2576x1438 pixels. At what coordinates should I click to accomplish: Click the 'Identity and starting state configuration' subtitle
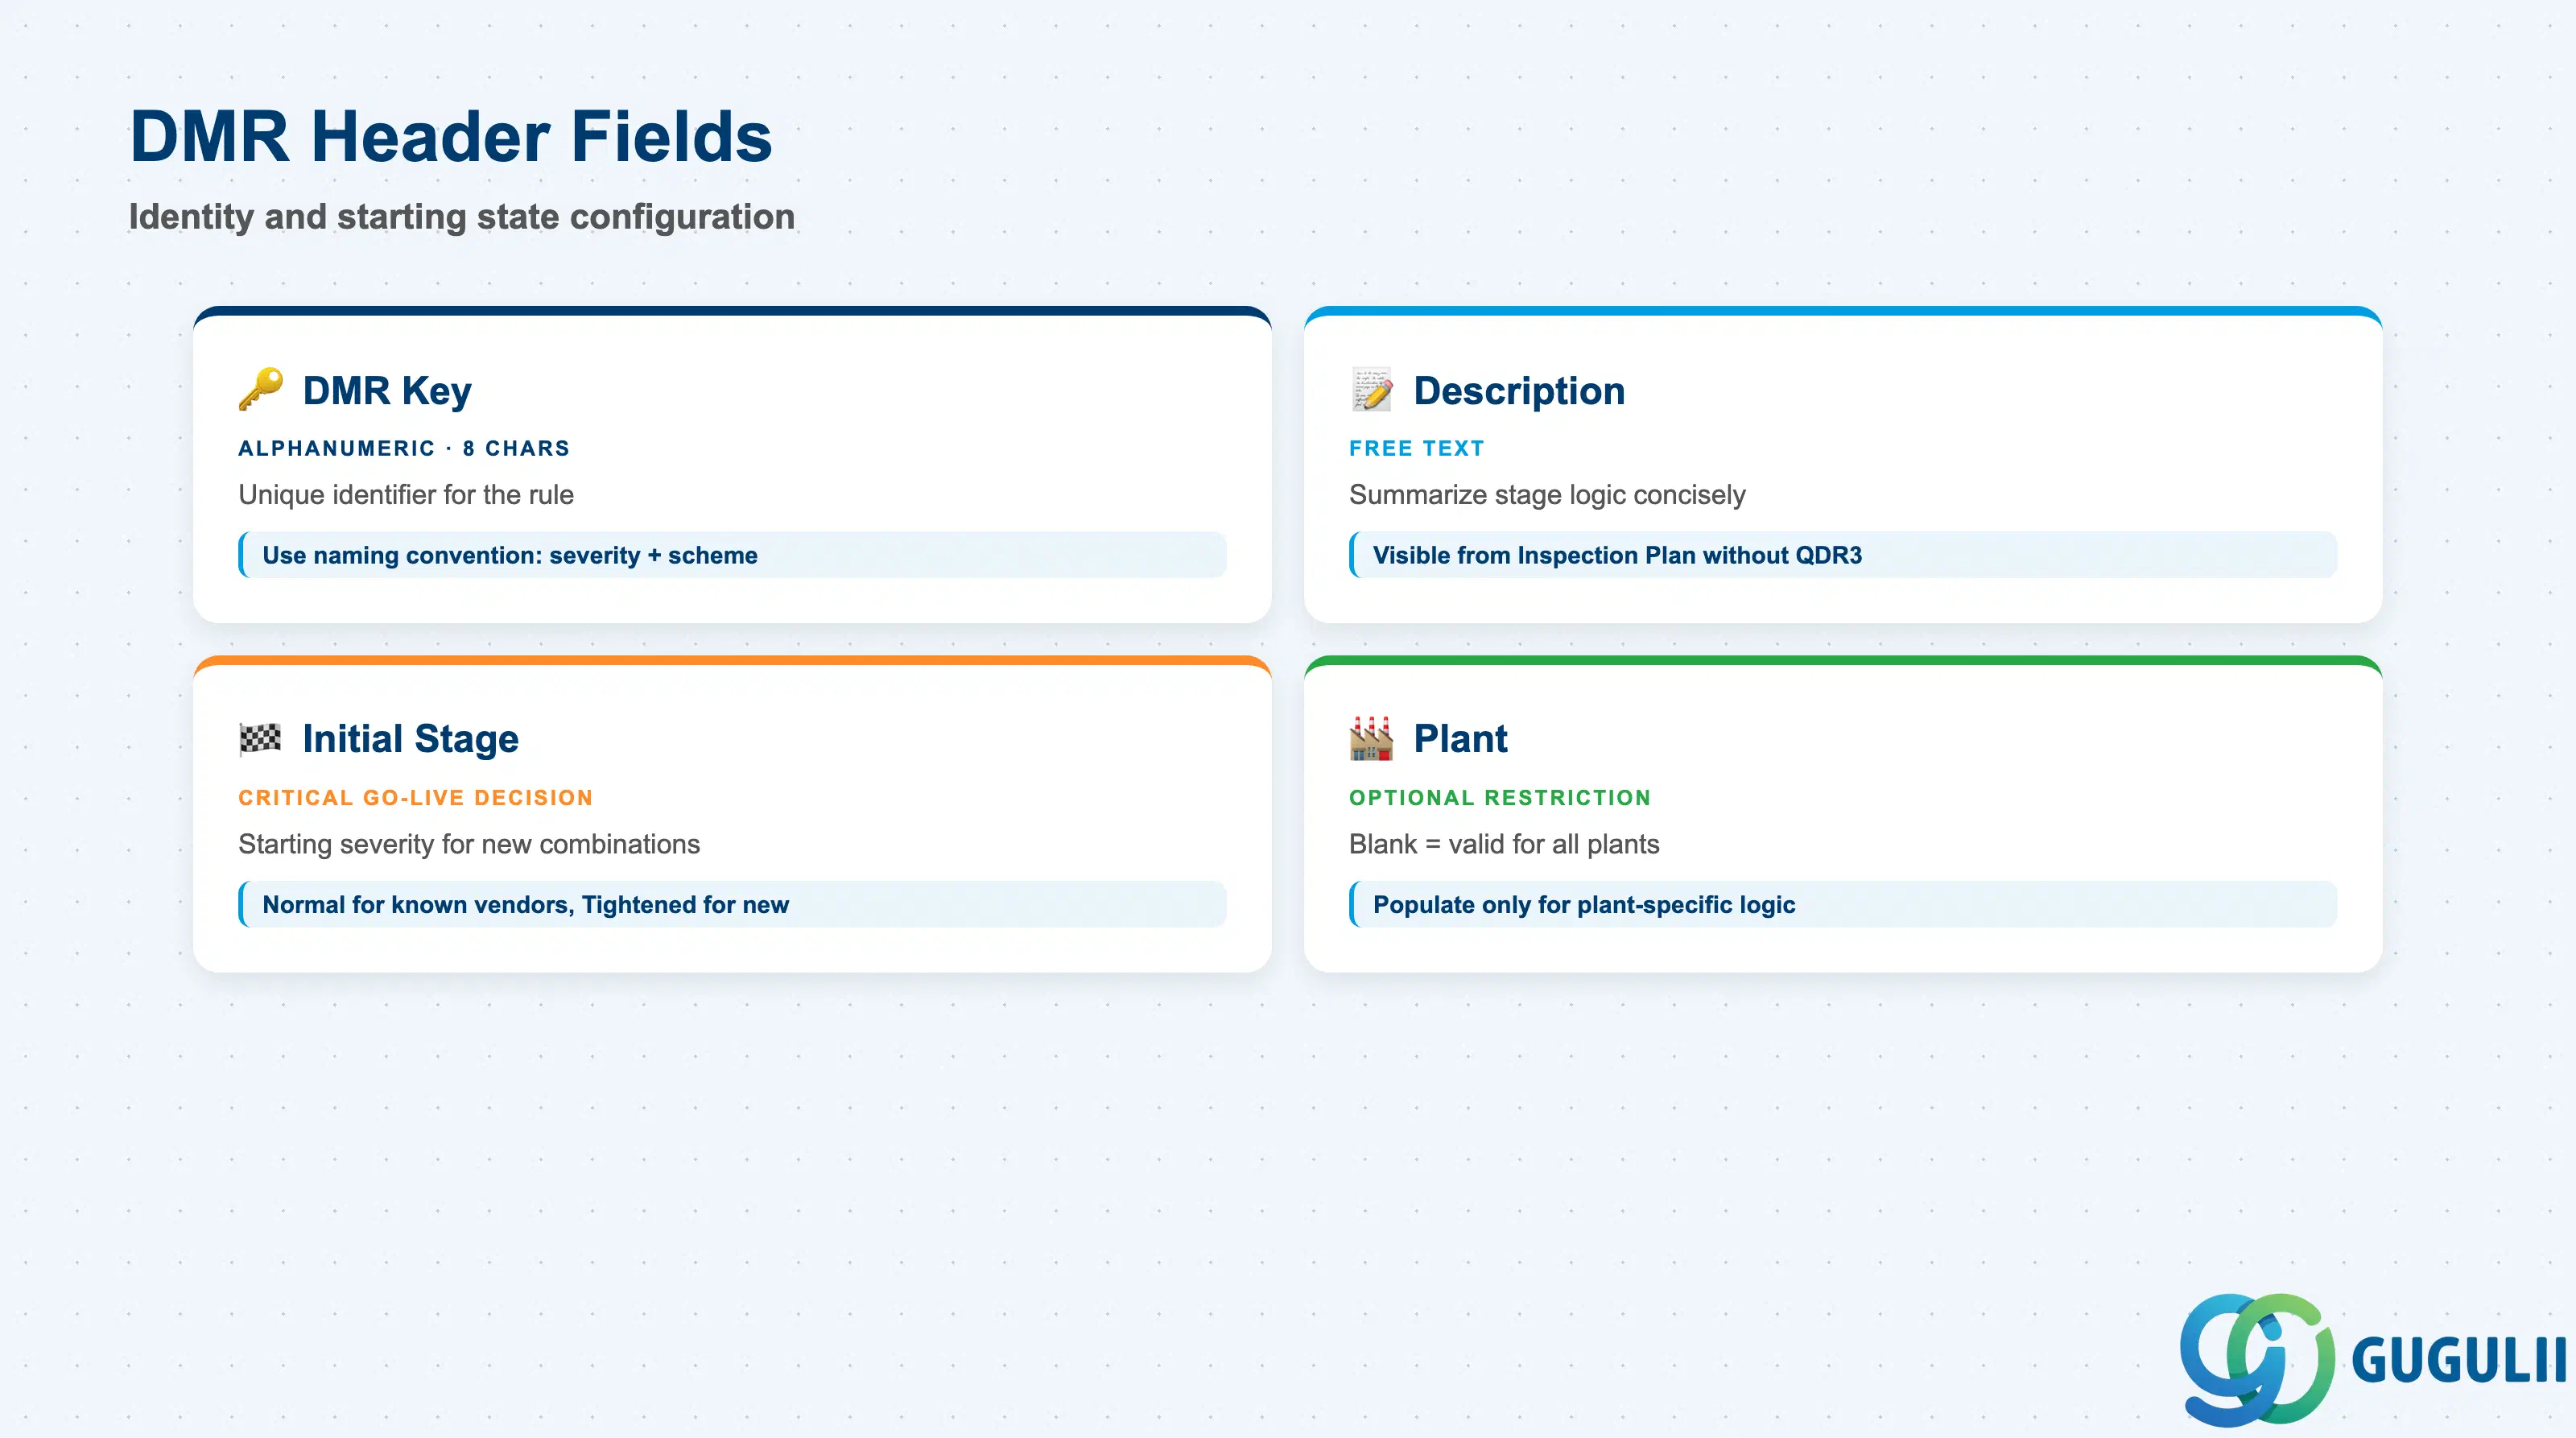462,217
